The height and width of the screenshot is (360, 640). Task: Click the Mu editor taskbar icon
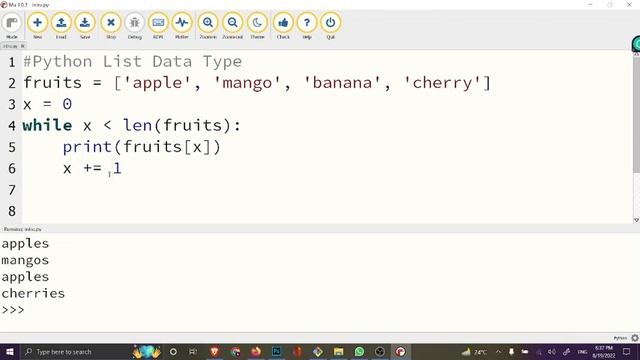click(400, 352)
